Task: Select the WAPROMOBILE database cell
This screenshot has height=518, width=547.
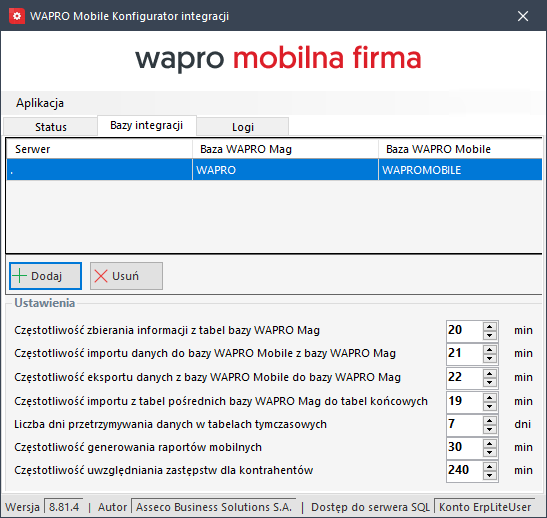Action: point(460,170)
